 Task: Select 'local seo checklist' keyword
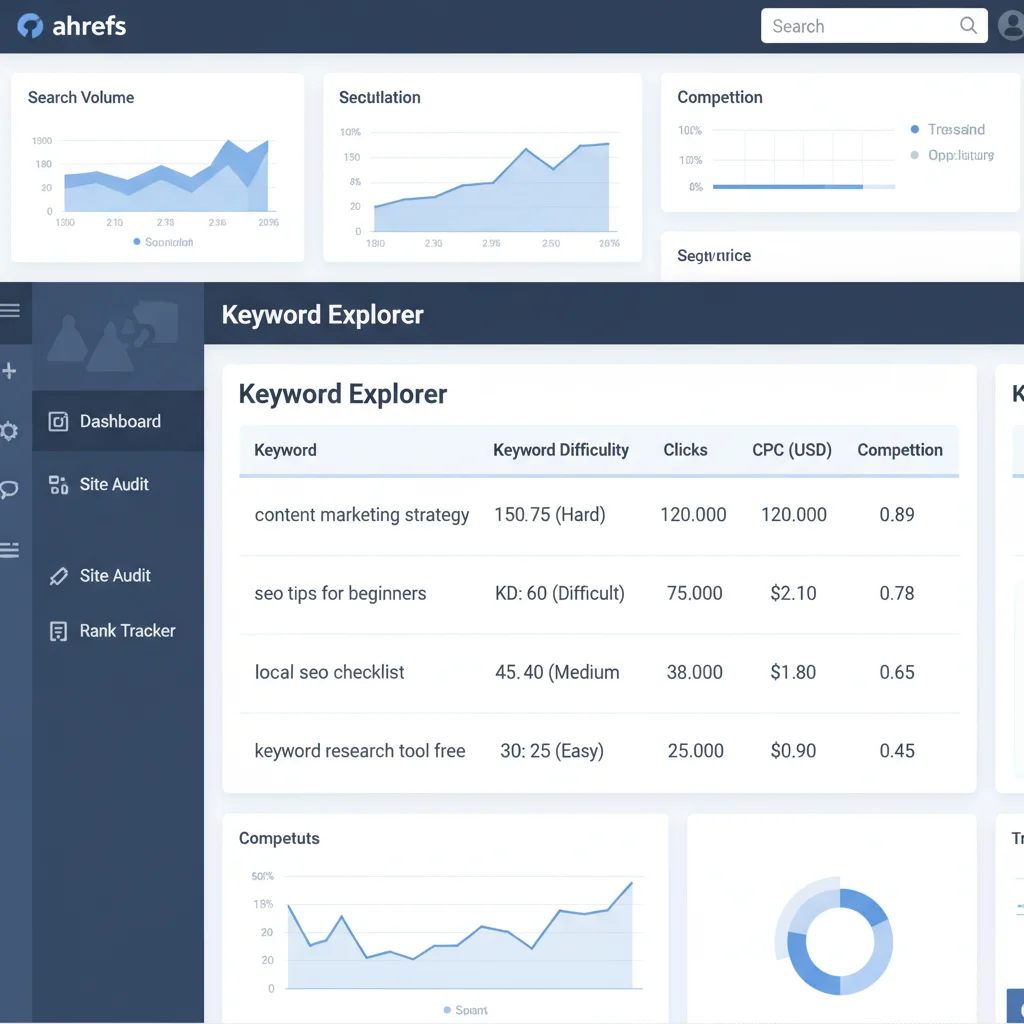(x=329, y=672)
